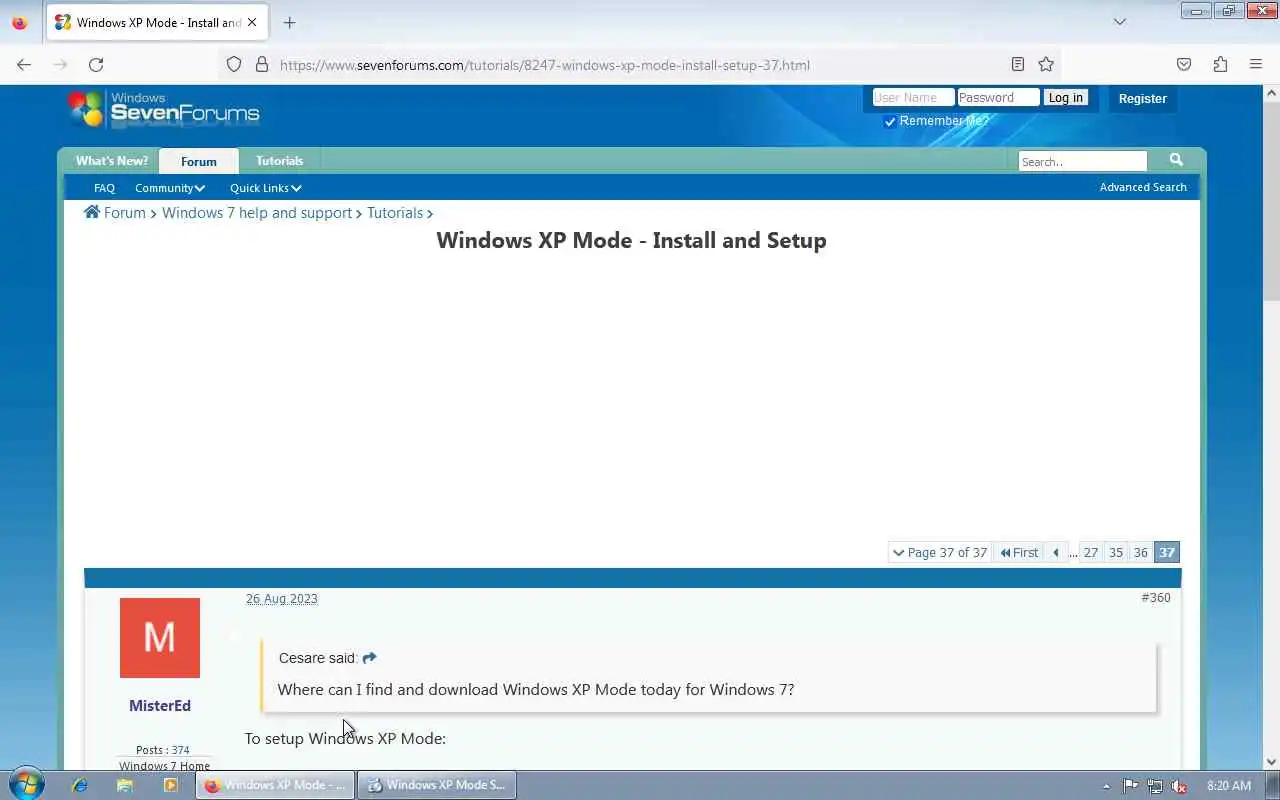Click the current page 37 button
The width and height of the screenshot is (1280, 800).
coord(1167,552)
